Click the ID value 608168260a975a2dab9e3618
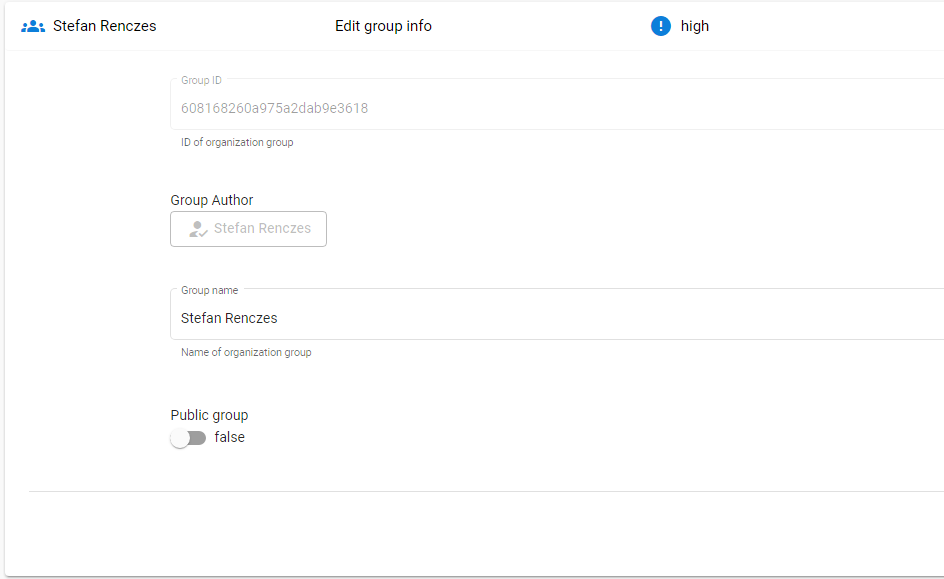Viewport: 944px width, 579px height. point(275,108)
